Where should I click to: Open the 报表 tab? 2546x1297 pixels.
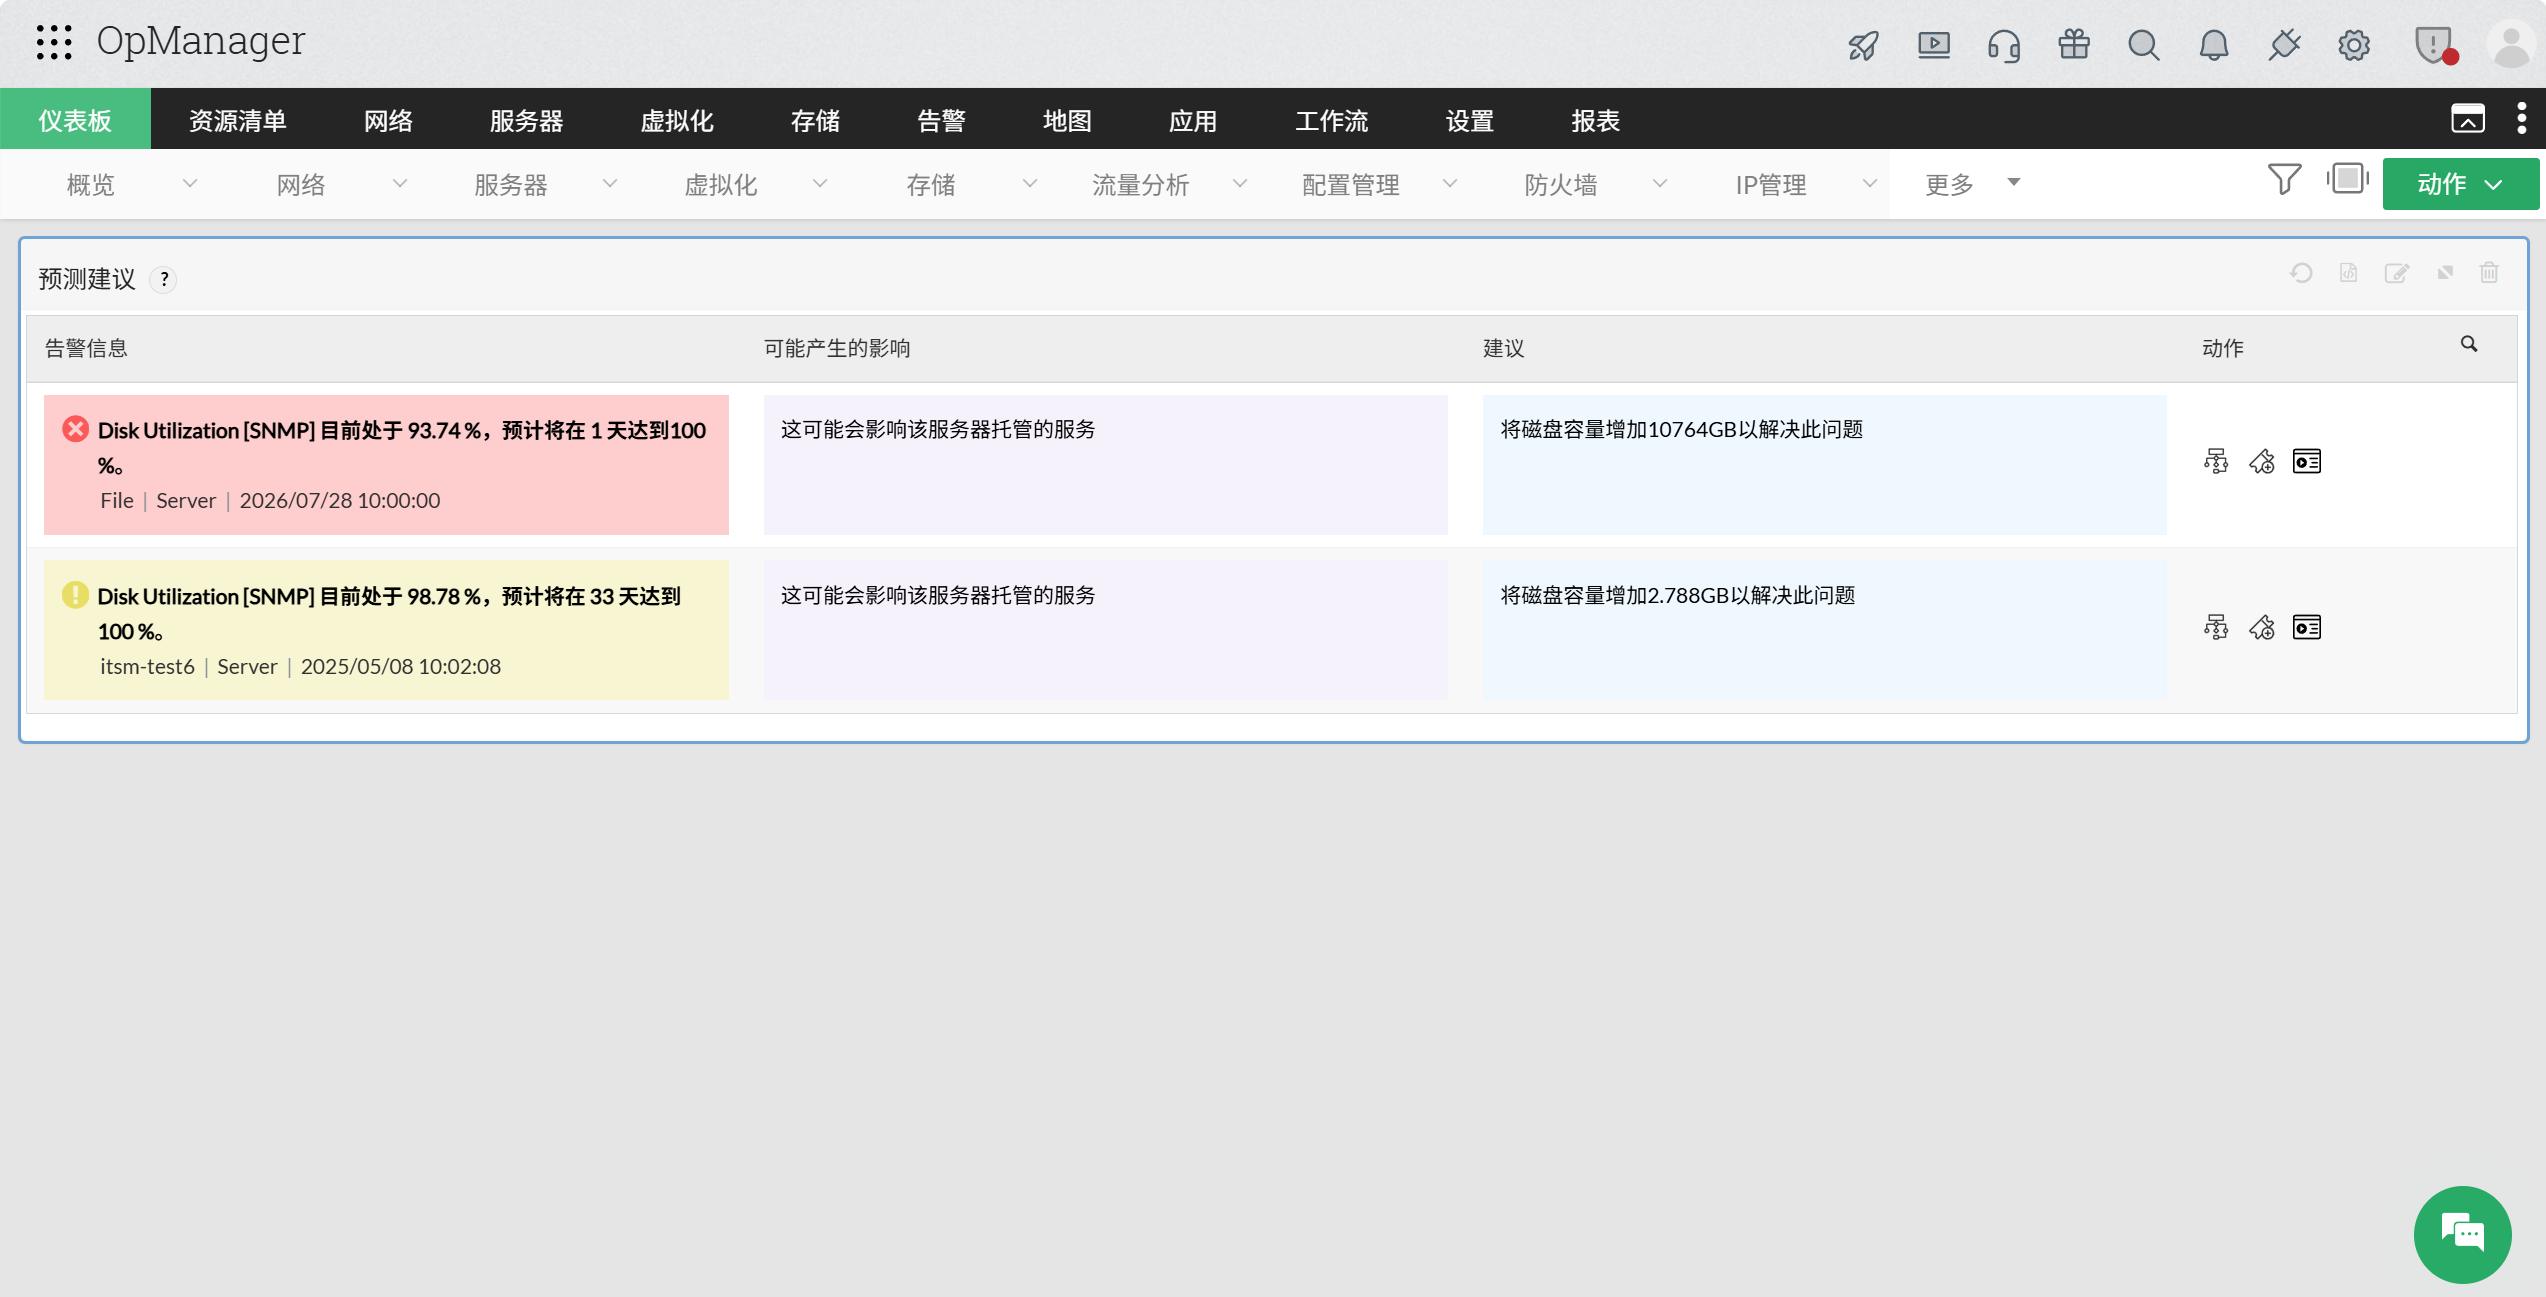pyautogui.click(x=1595, y=120)
